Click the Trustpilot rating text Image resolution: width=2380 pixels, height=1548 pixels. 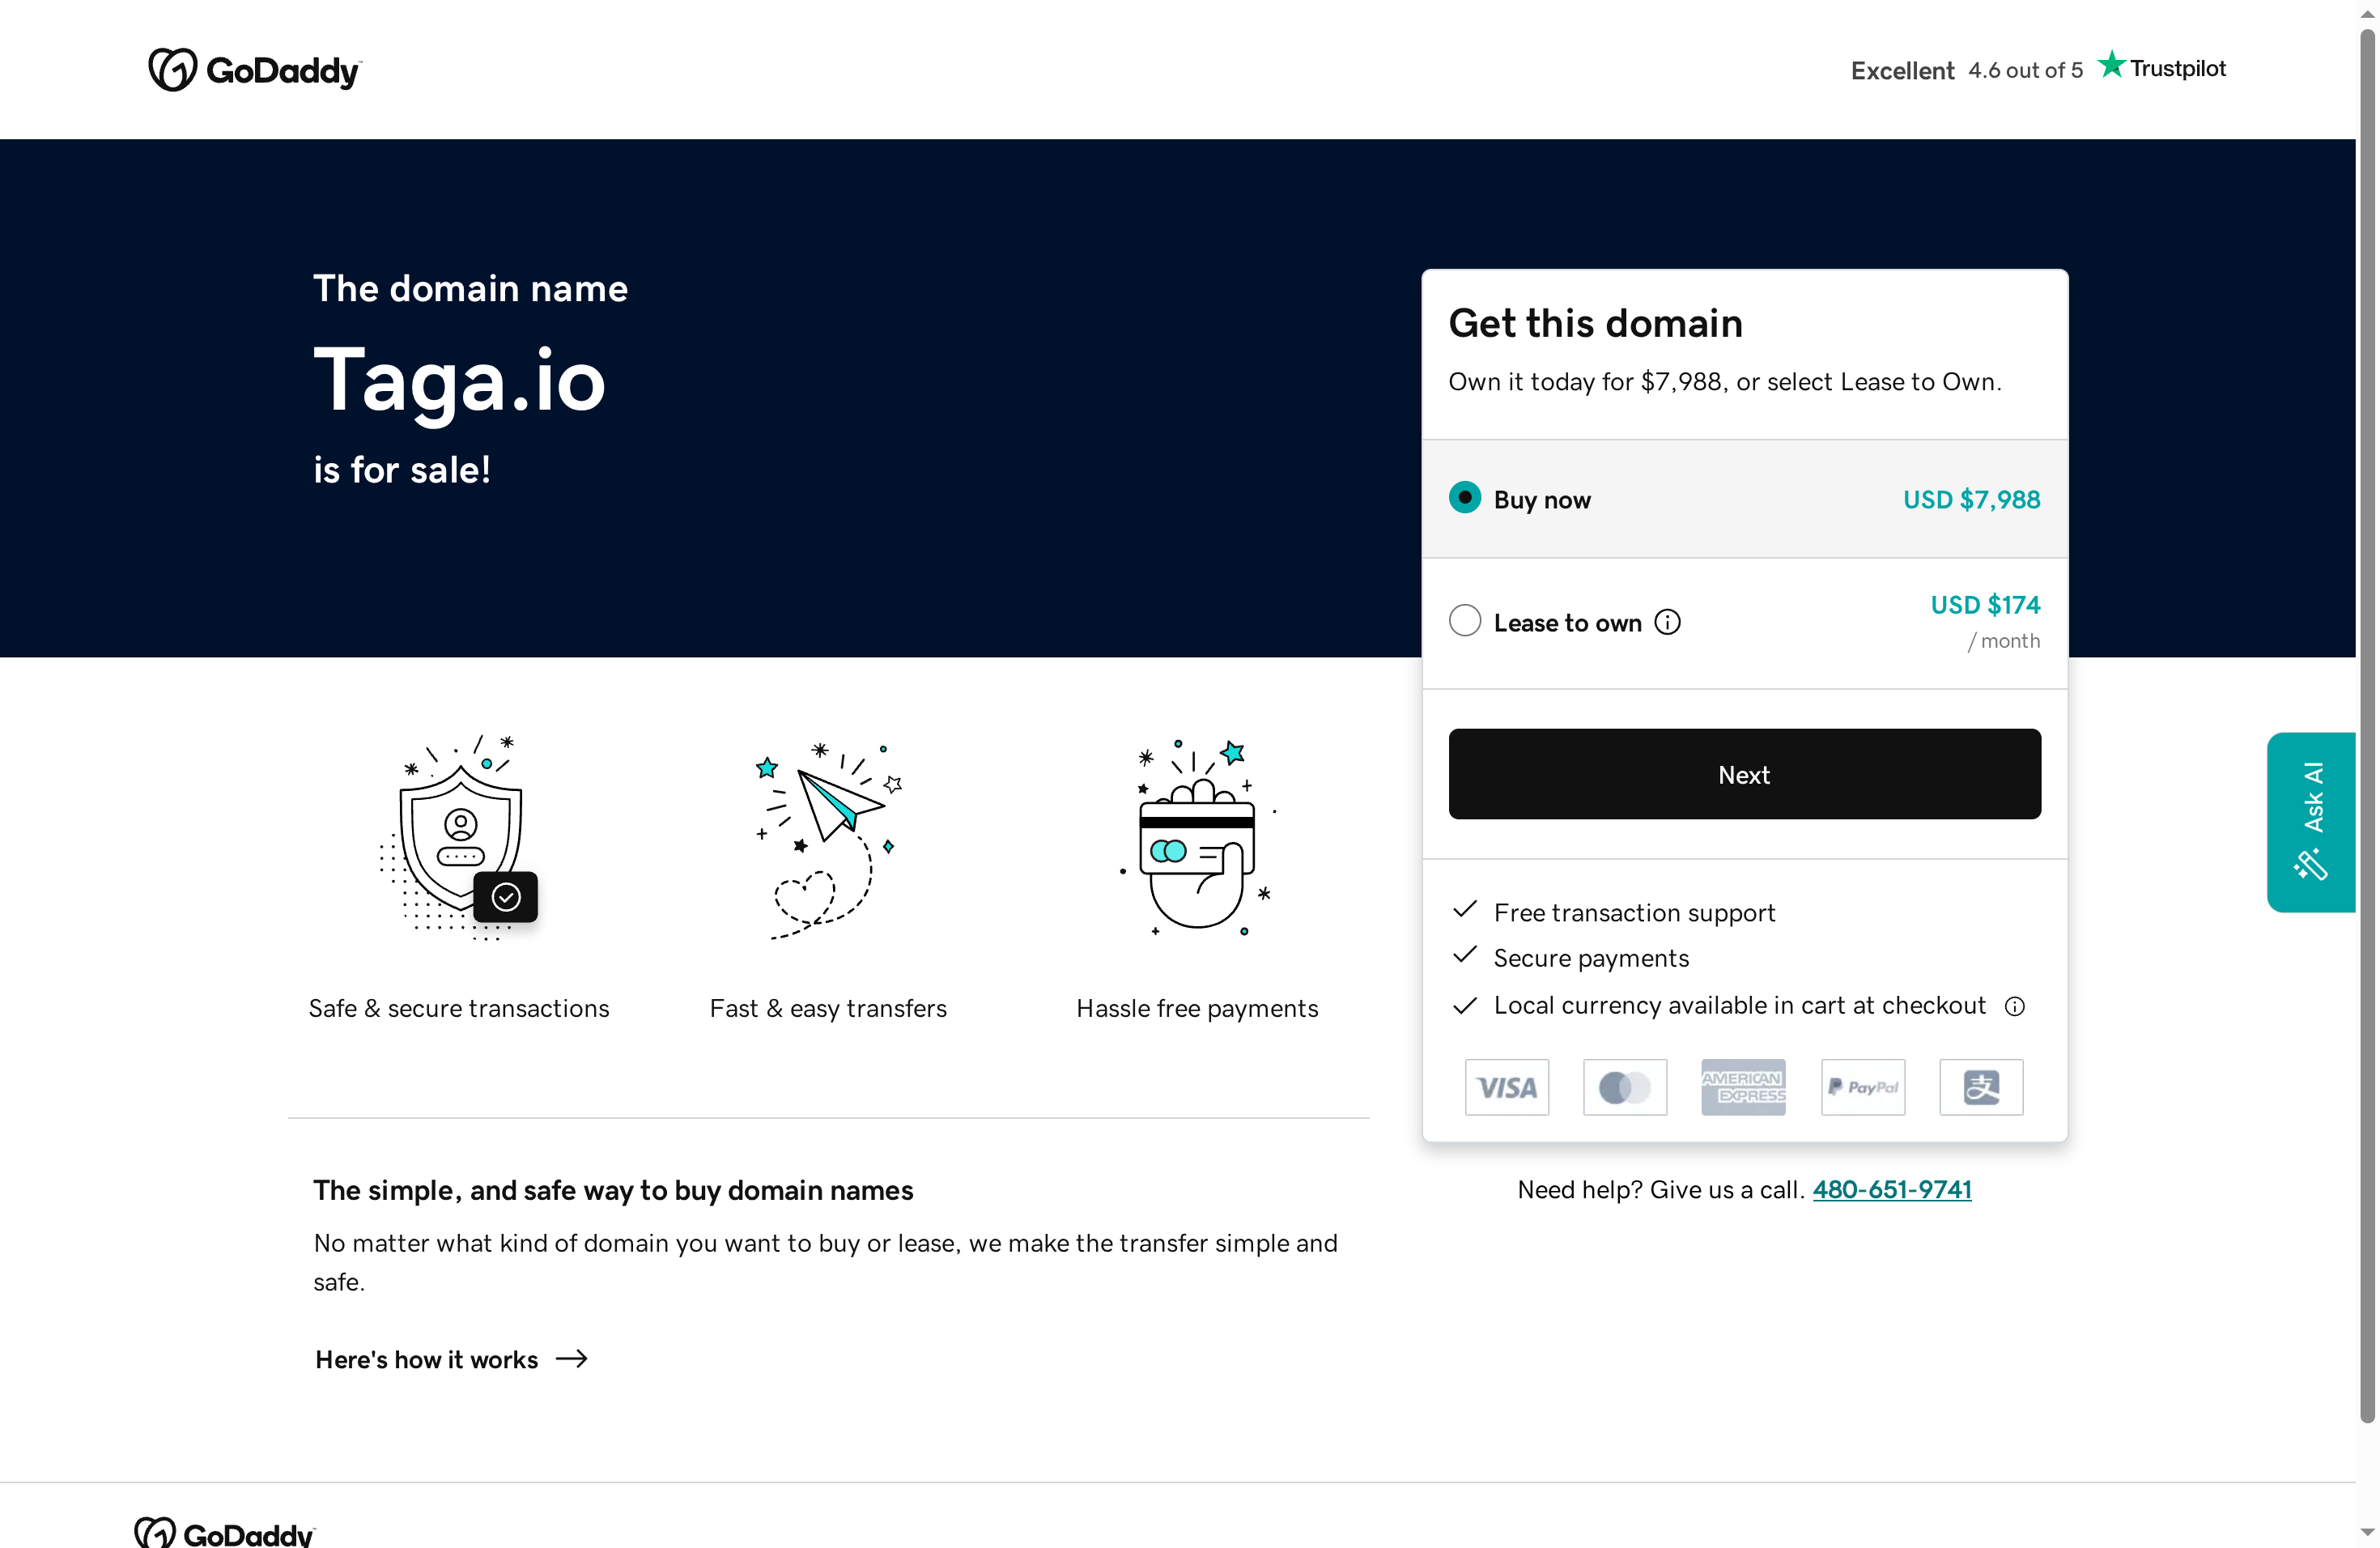click(2024, 70)
